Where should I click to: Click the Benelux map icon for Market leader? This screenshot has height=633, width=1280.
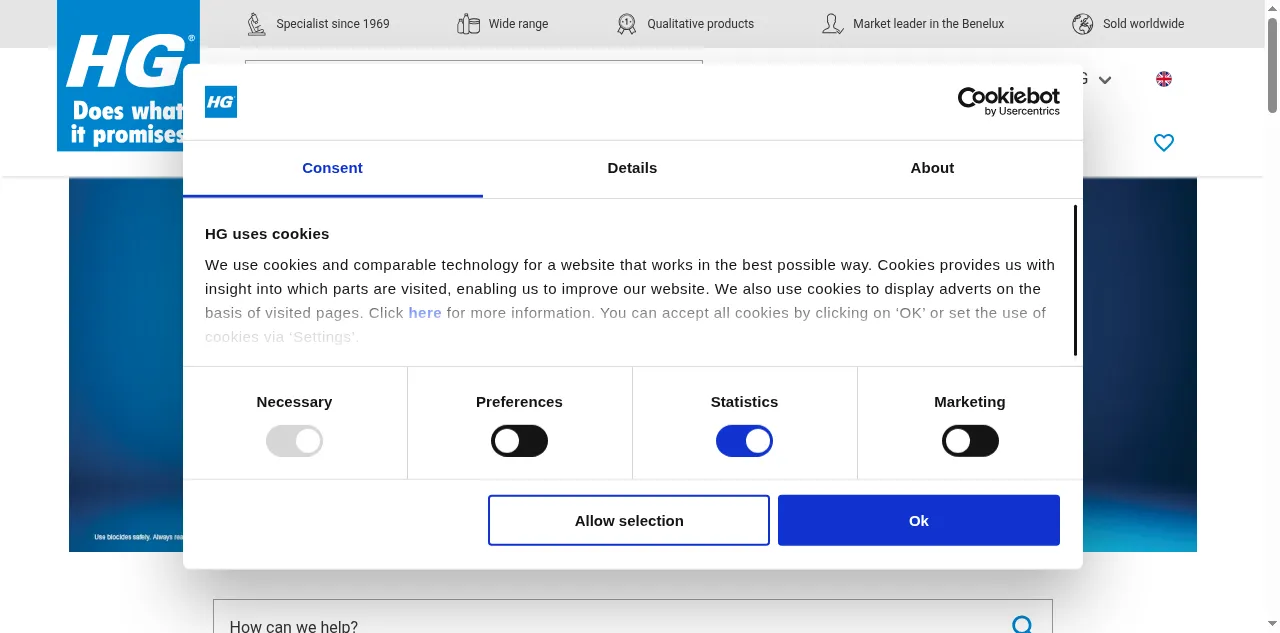click(x=832, y=24)
